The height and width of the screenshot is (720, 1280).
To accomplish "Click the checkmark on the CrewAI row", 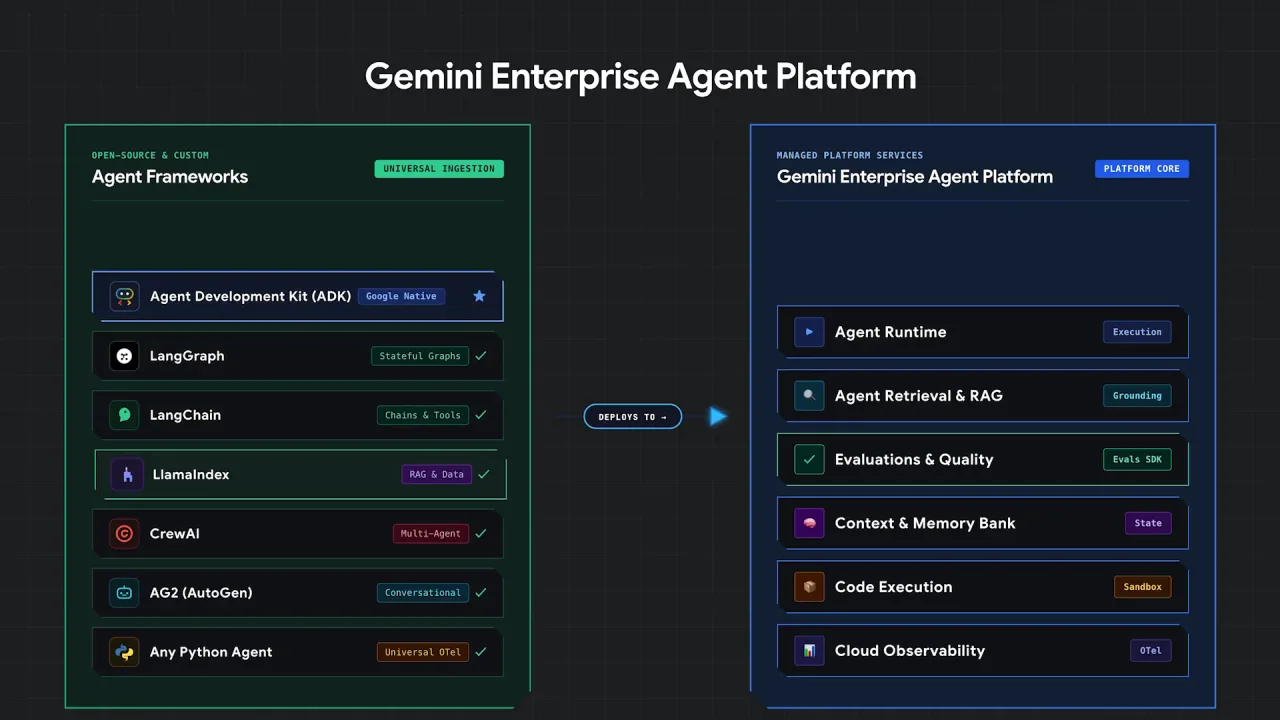I will [481, 533].
